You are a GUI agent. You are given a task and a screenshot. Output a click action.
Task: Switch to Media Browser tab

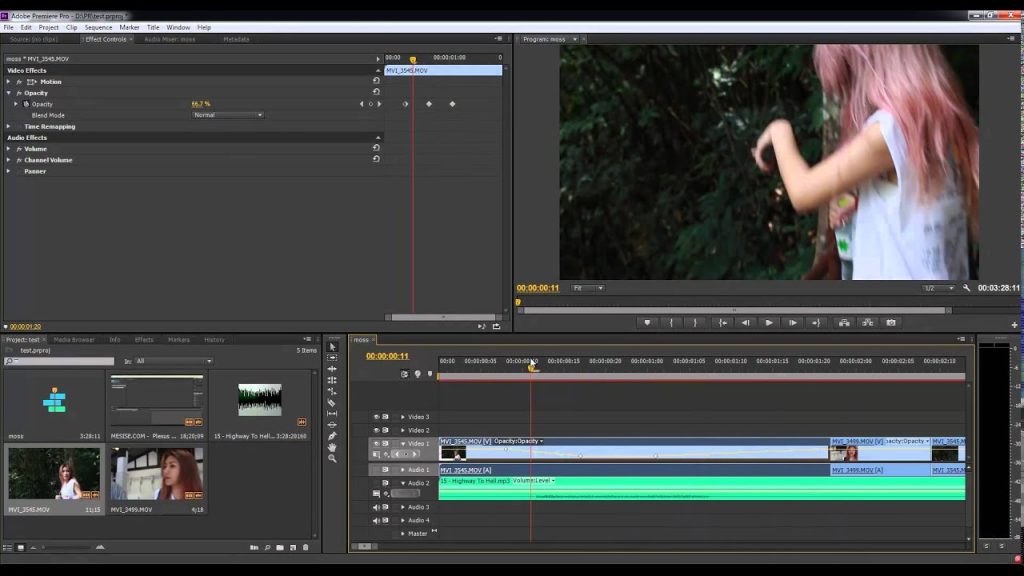click(x=74, y=340)
